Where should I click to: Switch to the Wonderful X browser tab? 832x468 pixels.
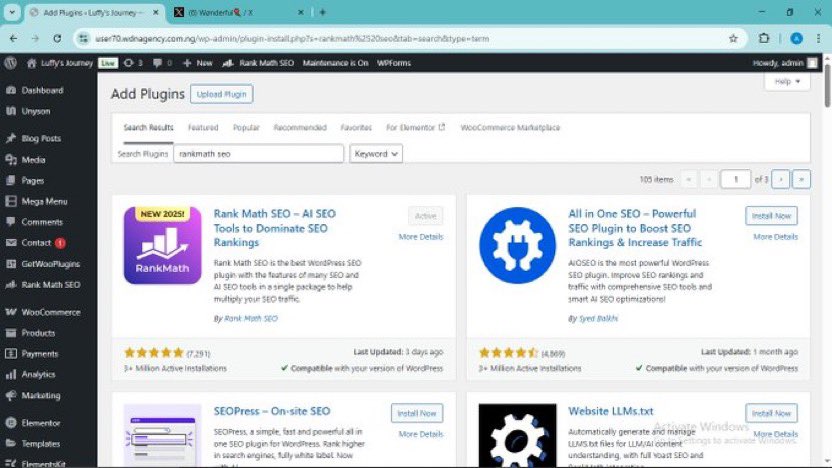click(x=239, y=12)
